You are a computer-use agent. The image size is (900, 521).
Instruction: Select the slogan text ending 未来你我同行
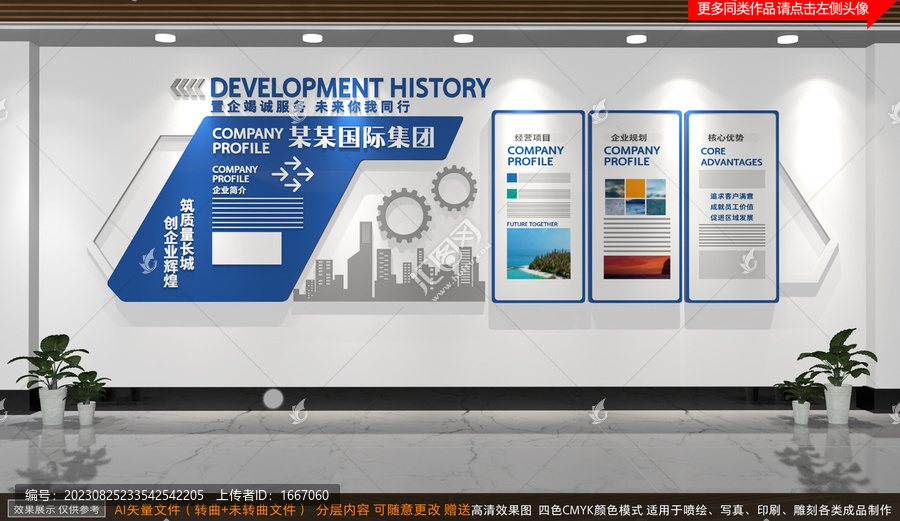tap(311, 107)
